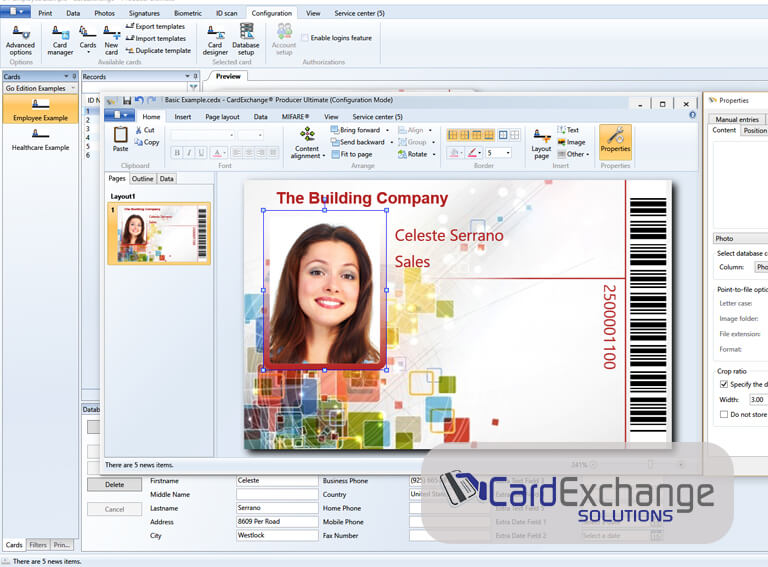Click Send backward
The height and width of the screenshot is (567, 768).
coord(358,142)
